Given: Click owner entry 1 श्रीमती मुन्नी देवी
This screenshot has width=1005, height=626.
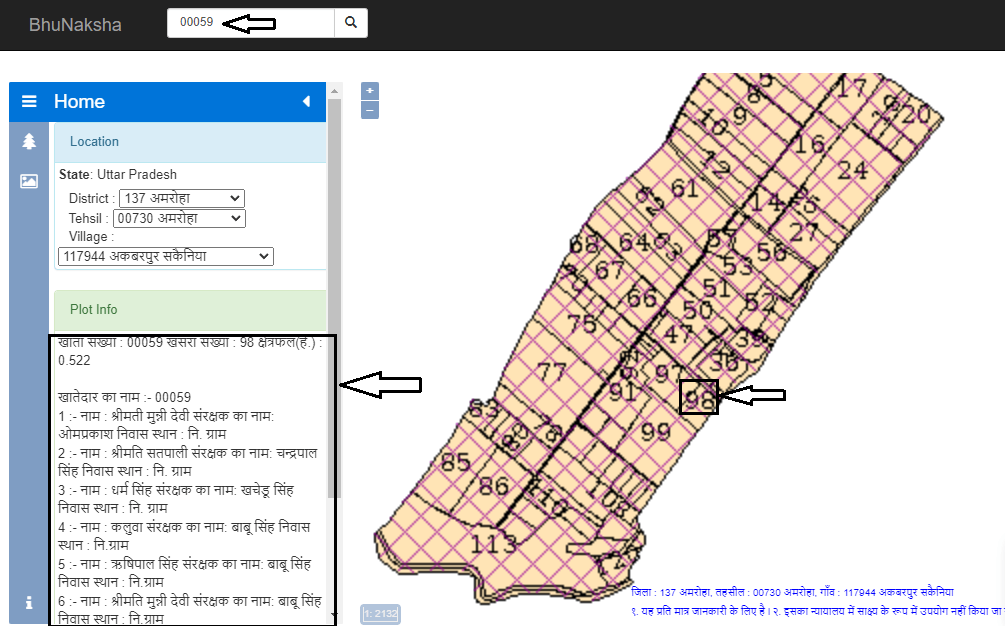Looking at the screenshot, I should click(167, 425).
